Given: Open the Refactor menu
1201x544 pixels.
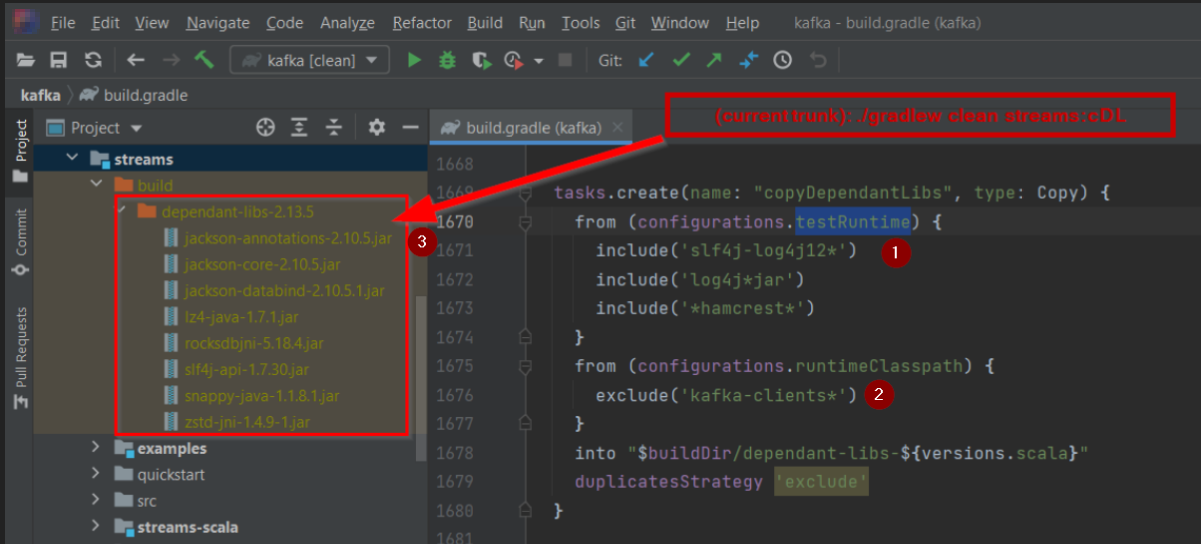Looking at the screenshot, I should coord(422,22).
